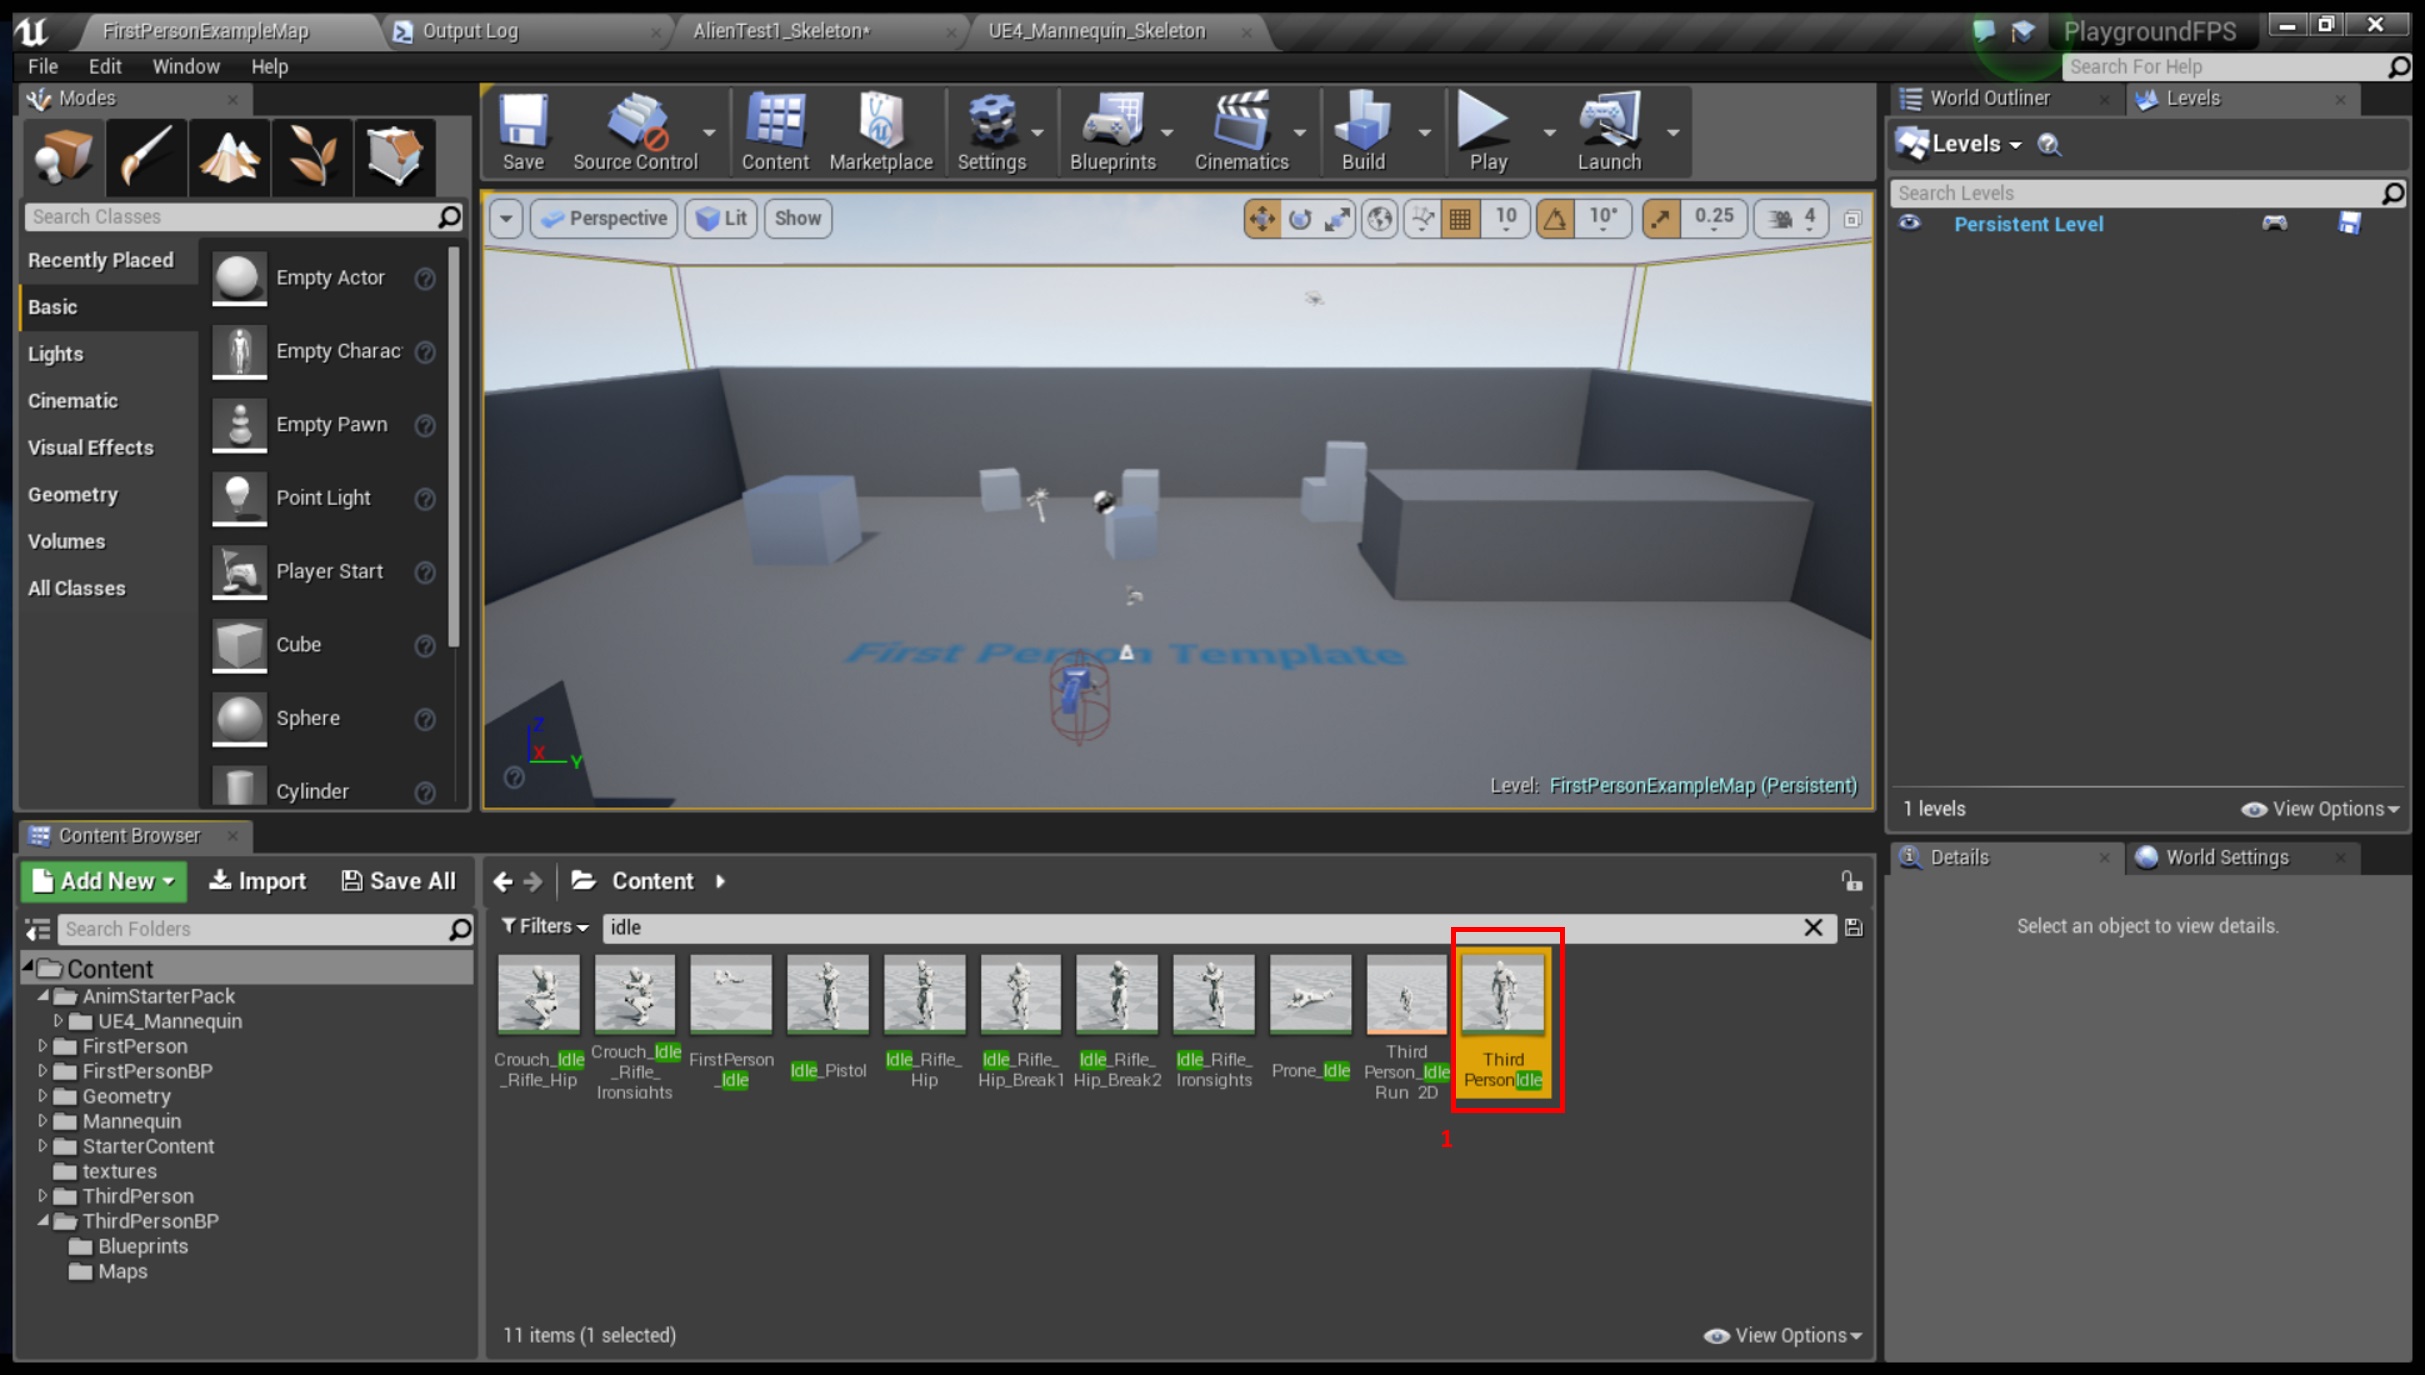The height and width of the screenshot is (1376, 2426).
Task: Collapse the ThirdPersonBP folder
Action: coord(43,1221)
